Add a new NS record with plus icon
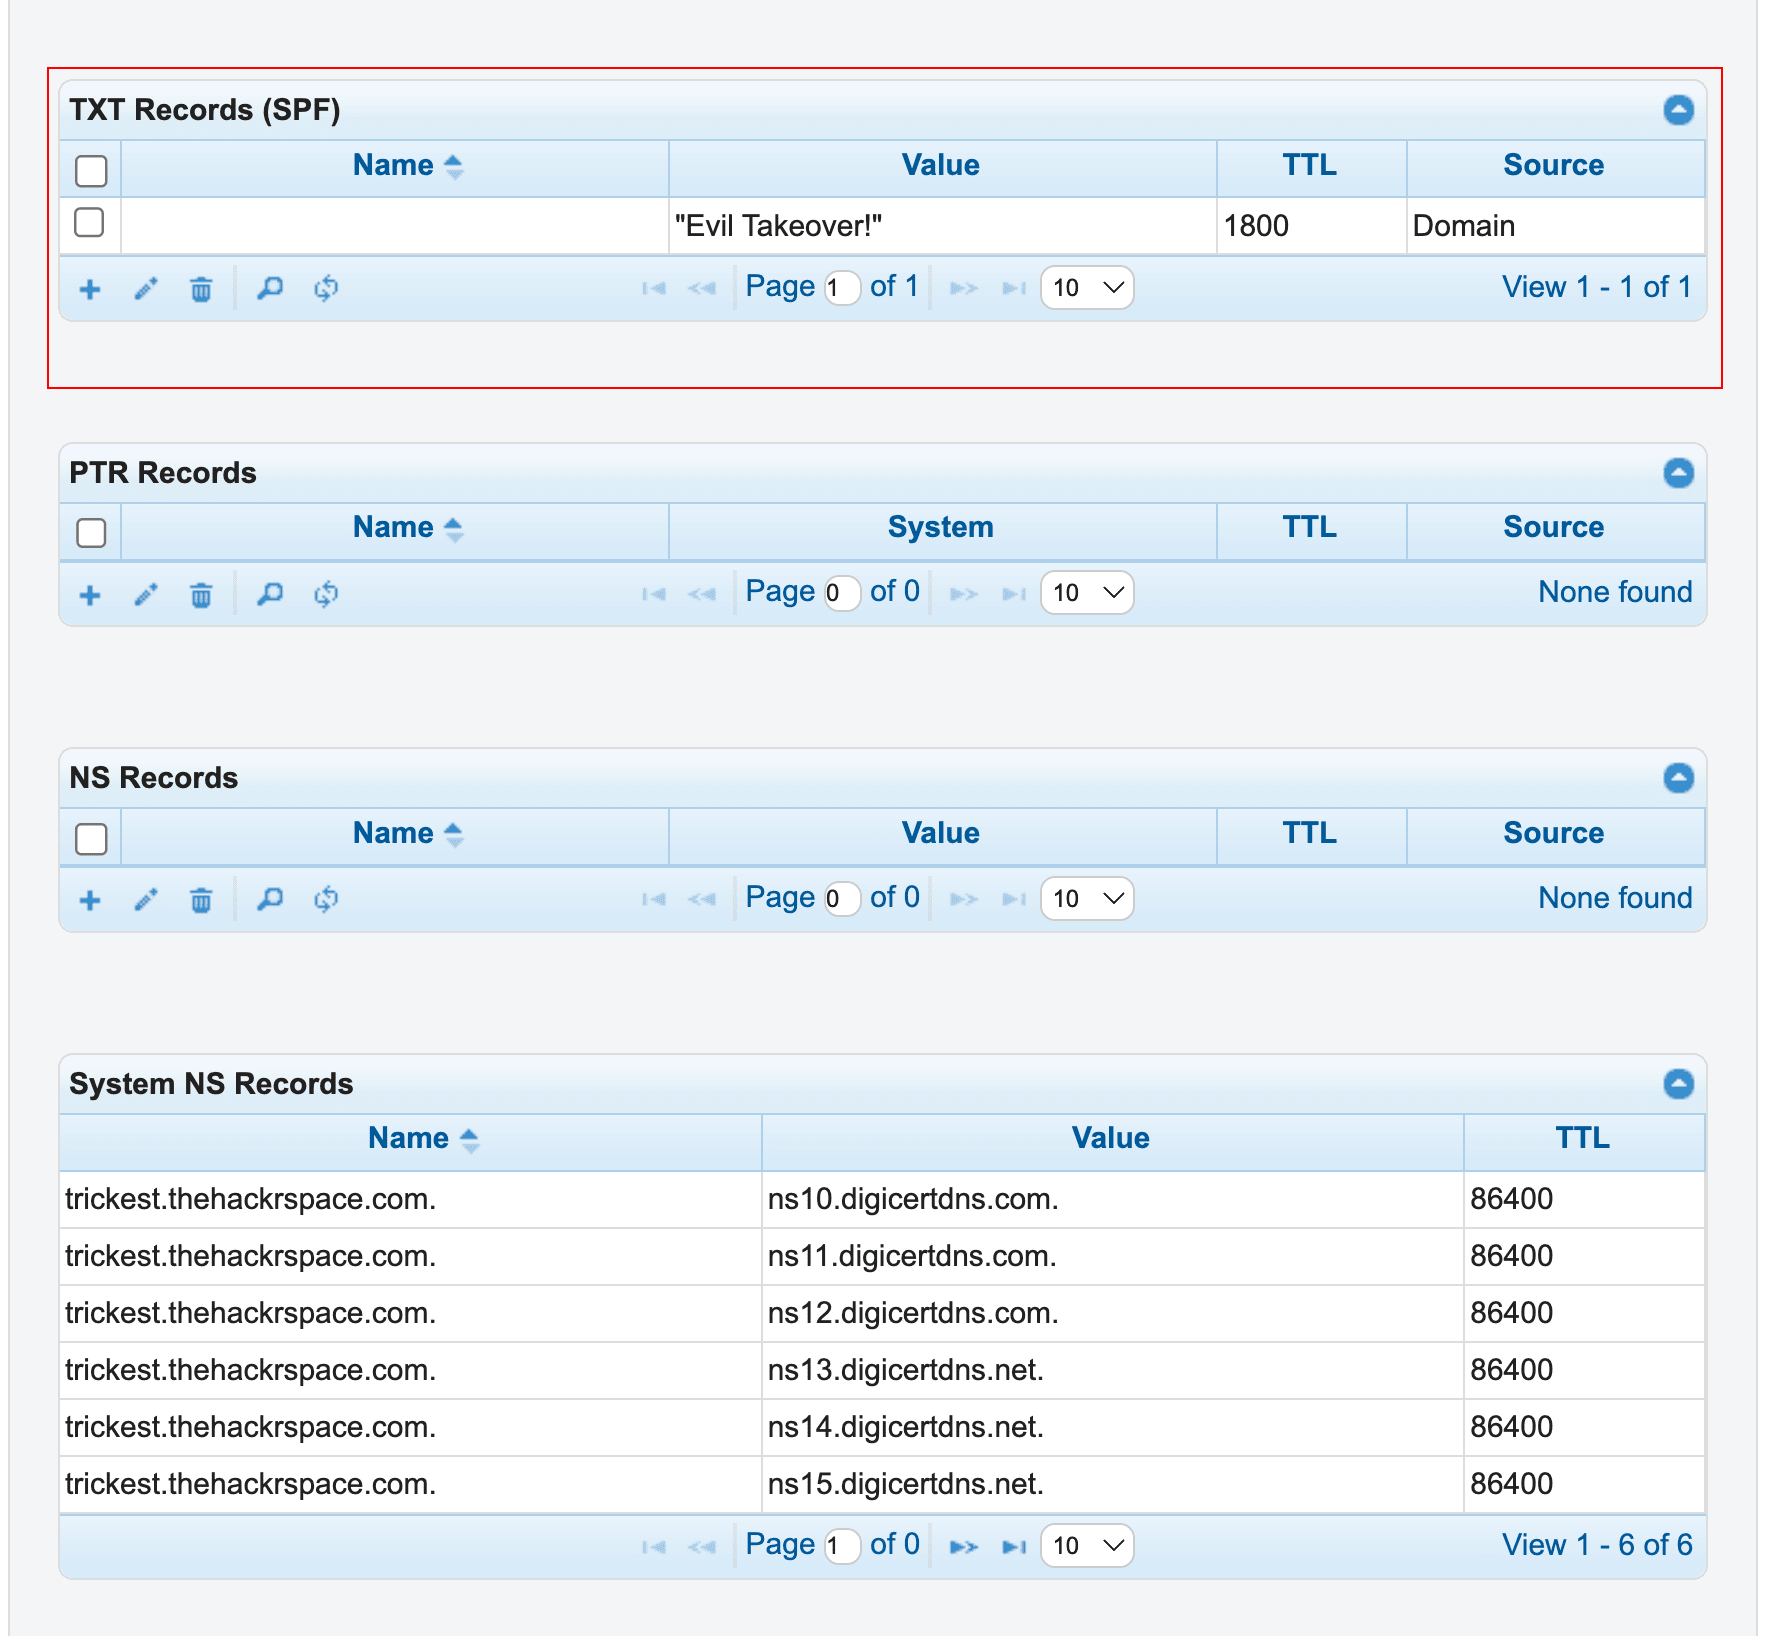Image resolution: width=1776 pixels, height=1636 pixels. tap(90, 900)
